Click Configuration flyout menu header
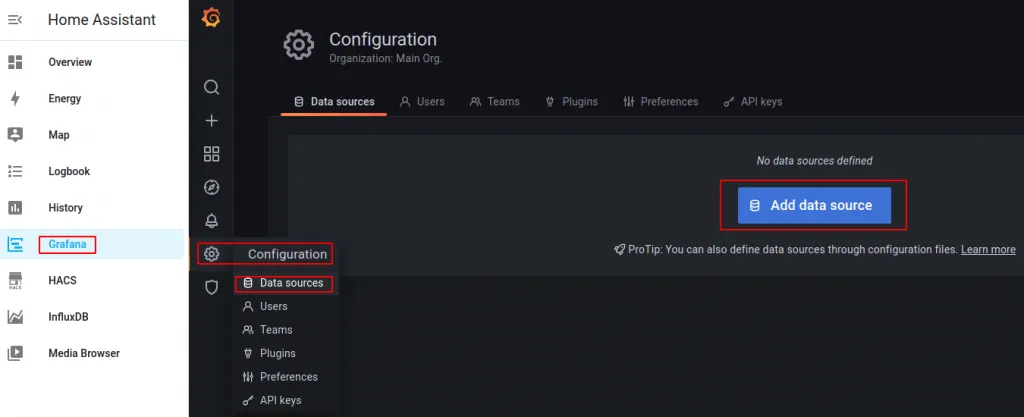This screenshot has width=1024, height=417. click(x=287, y=254)
